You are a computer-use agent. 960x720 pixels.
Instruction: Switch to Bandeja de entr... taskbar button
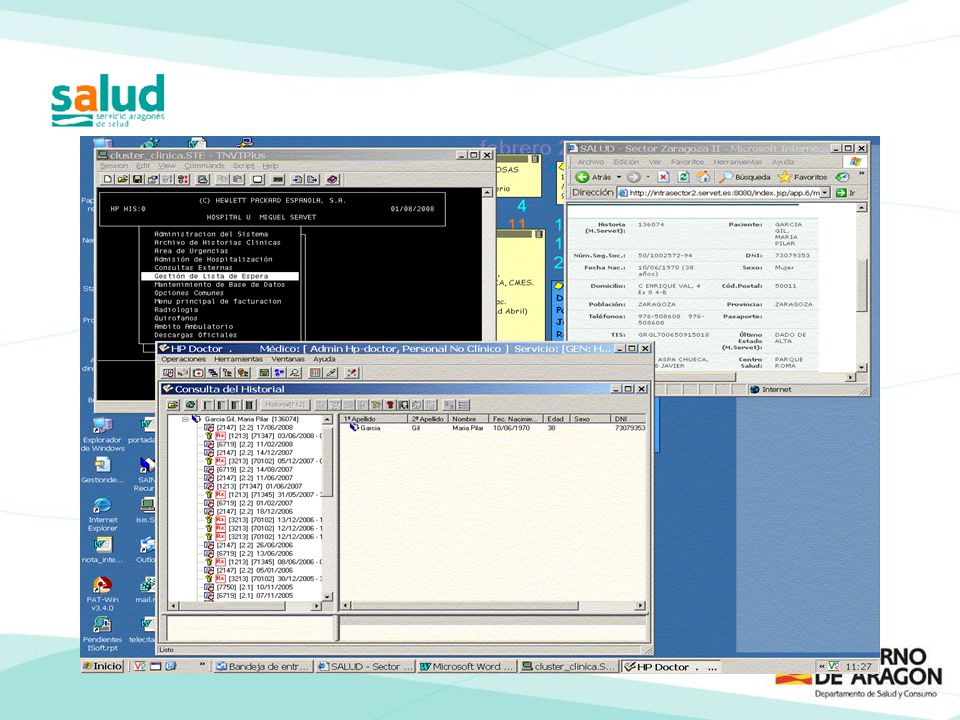pyautogui.click(x=263, y=666)
